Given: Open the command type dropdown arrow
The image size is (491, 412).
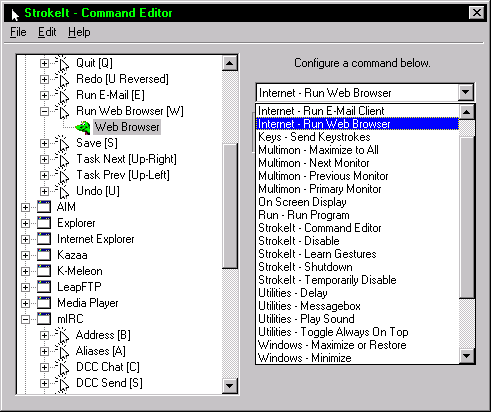Looking at the screenshot, I should [x=466, y=92].
